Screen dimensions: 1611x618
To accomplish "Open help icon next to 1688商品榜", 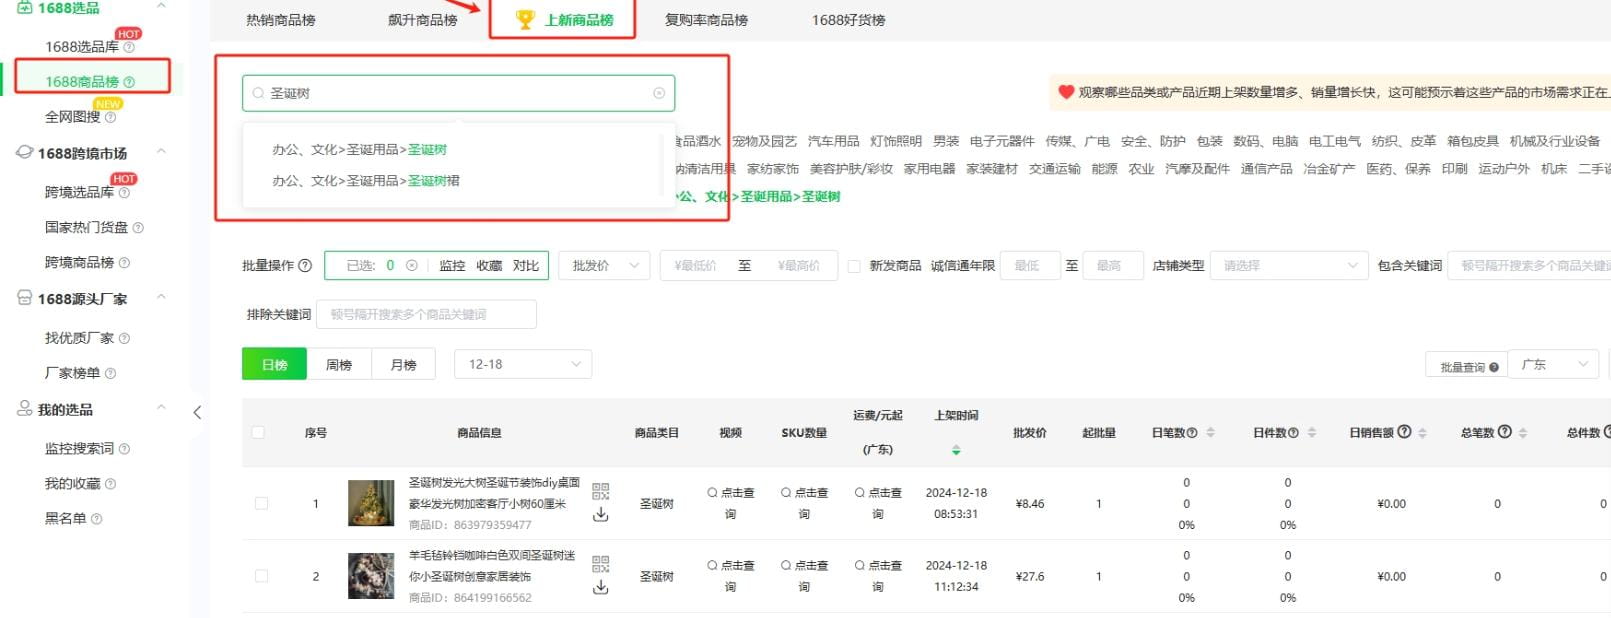I will tap(129, 82).
